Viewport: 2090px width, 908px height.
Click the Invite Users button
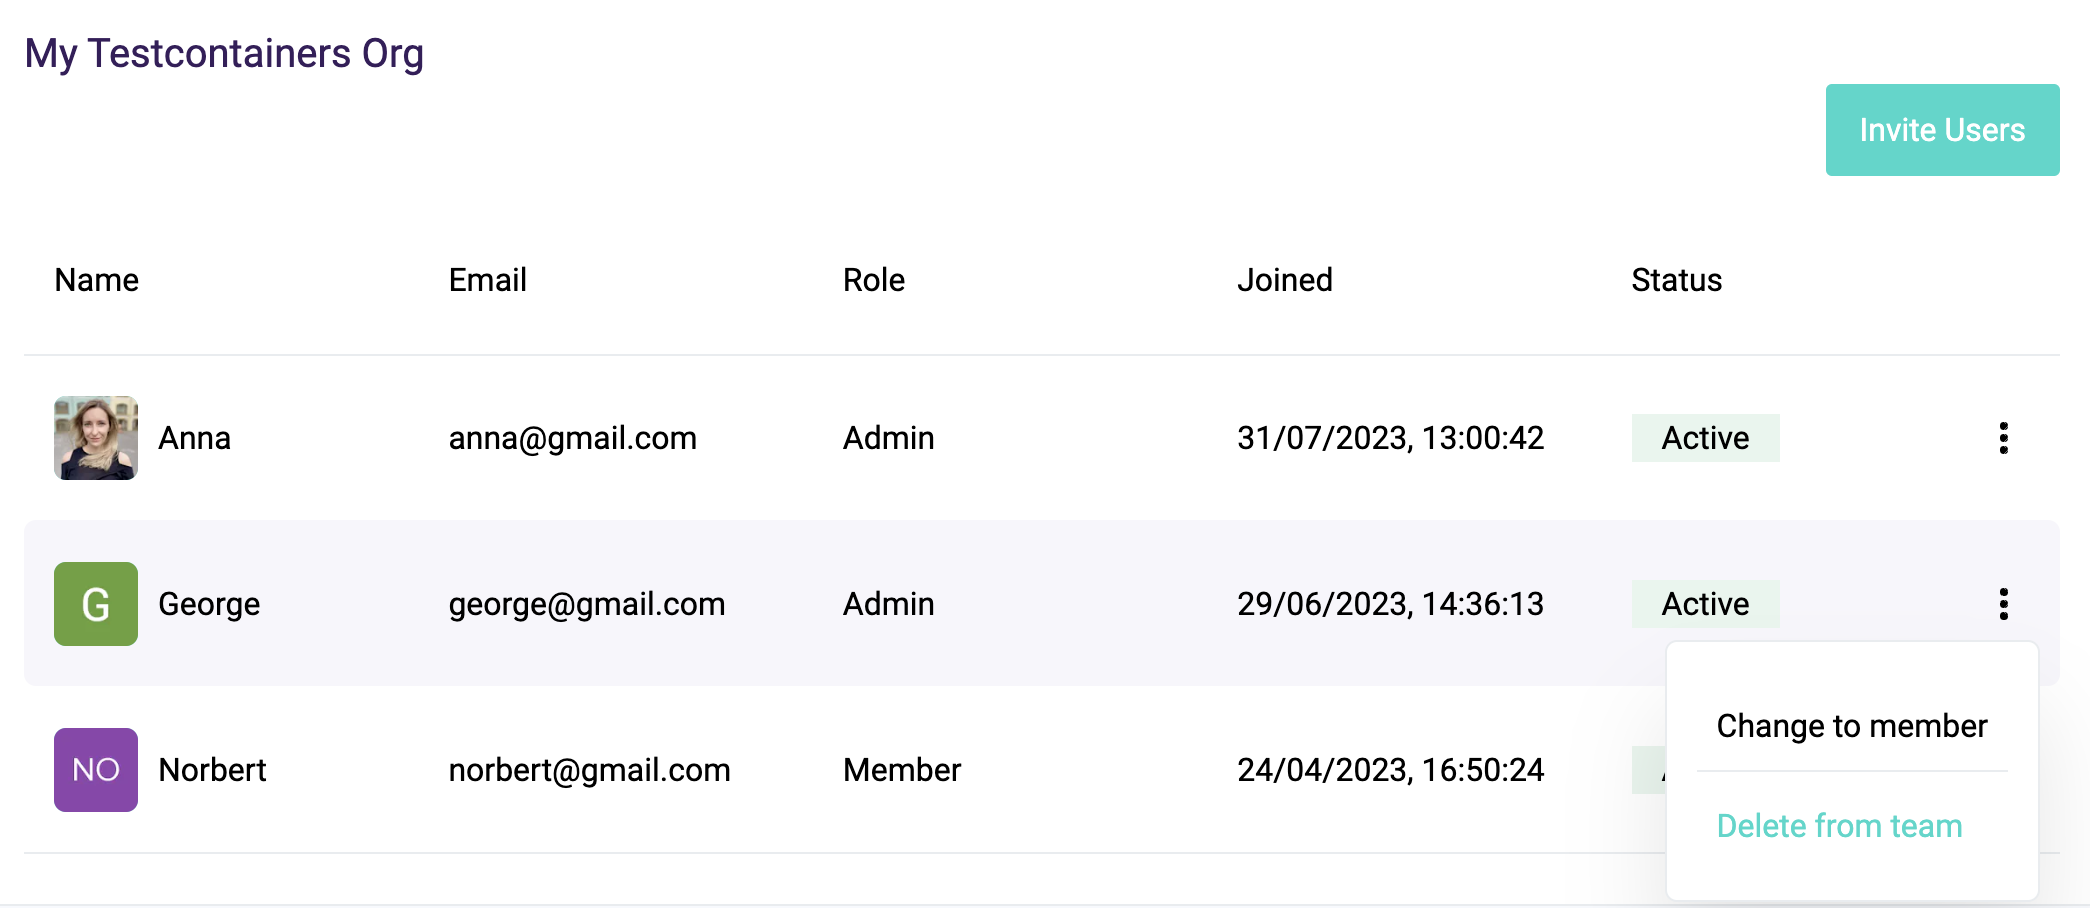pos(1941,129)
